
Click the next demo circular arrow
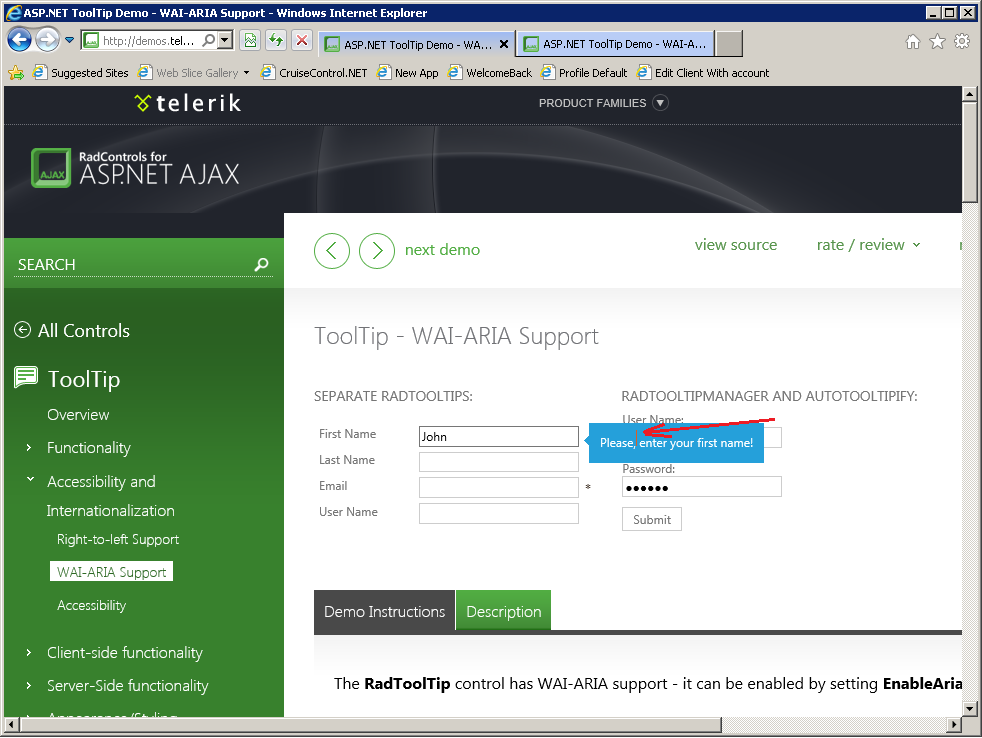(x=377, y=251)
